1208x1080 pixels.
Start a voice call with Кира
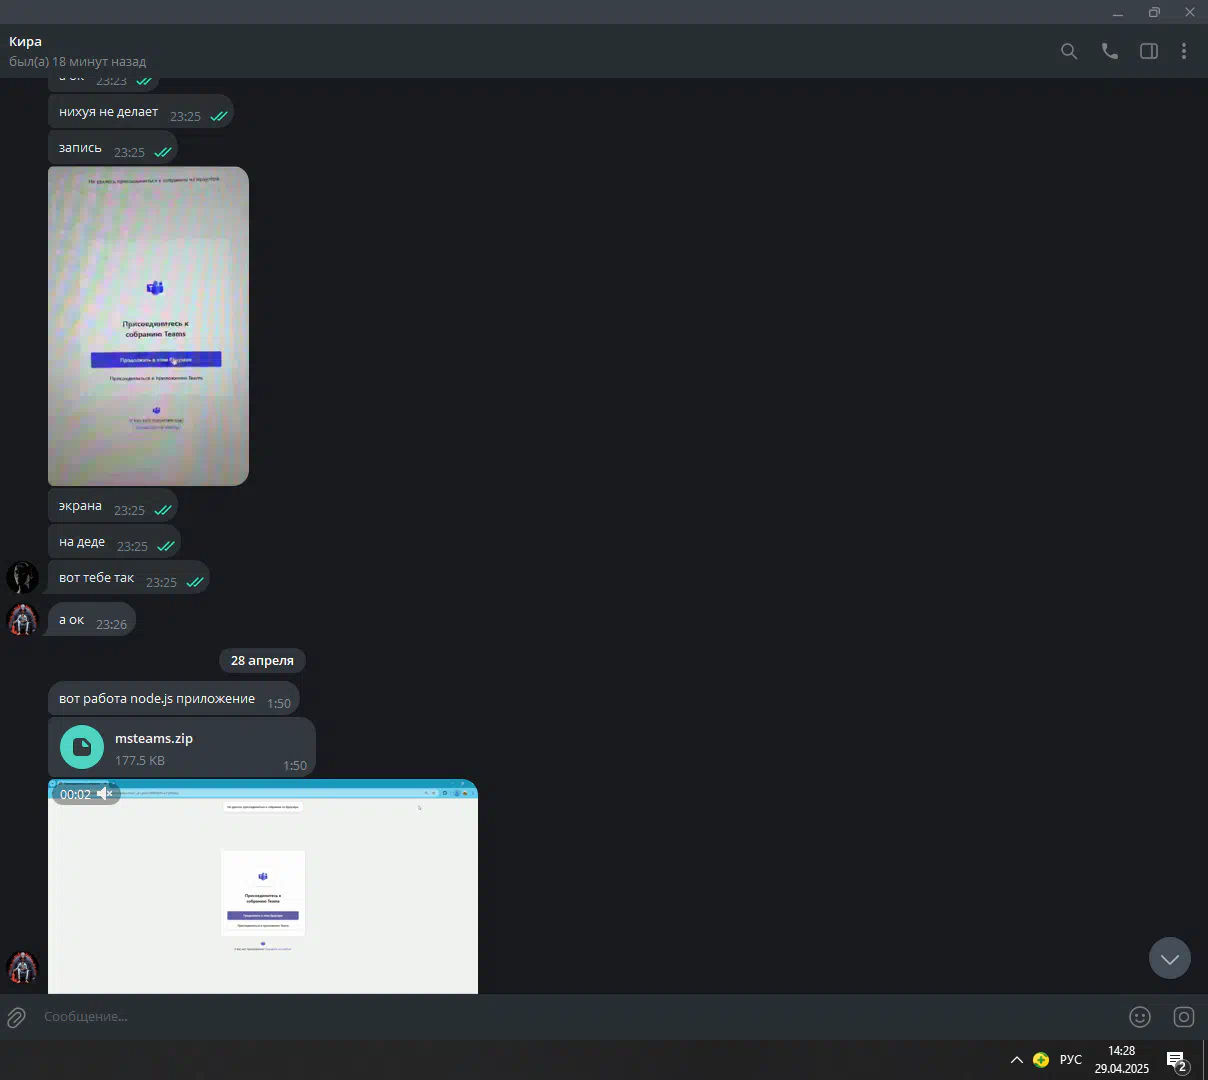click(1110, 51)
